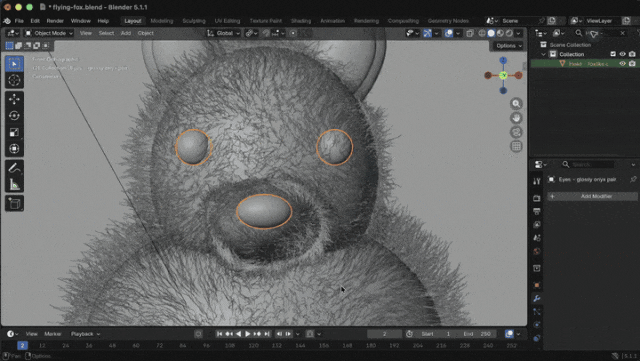Switch to material preview shading

click(500, 33)
